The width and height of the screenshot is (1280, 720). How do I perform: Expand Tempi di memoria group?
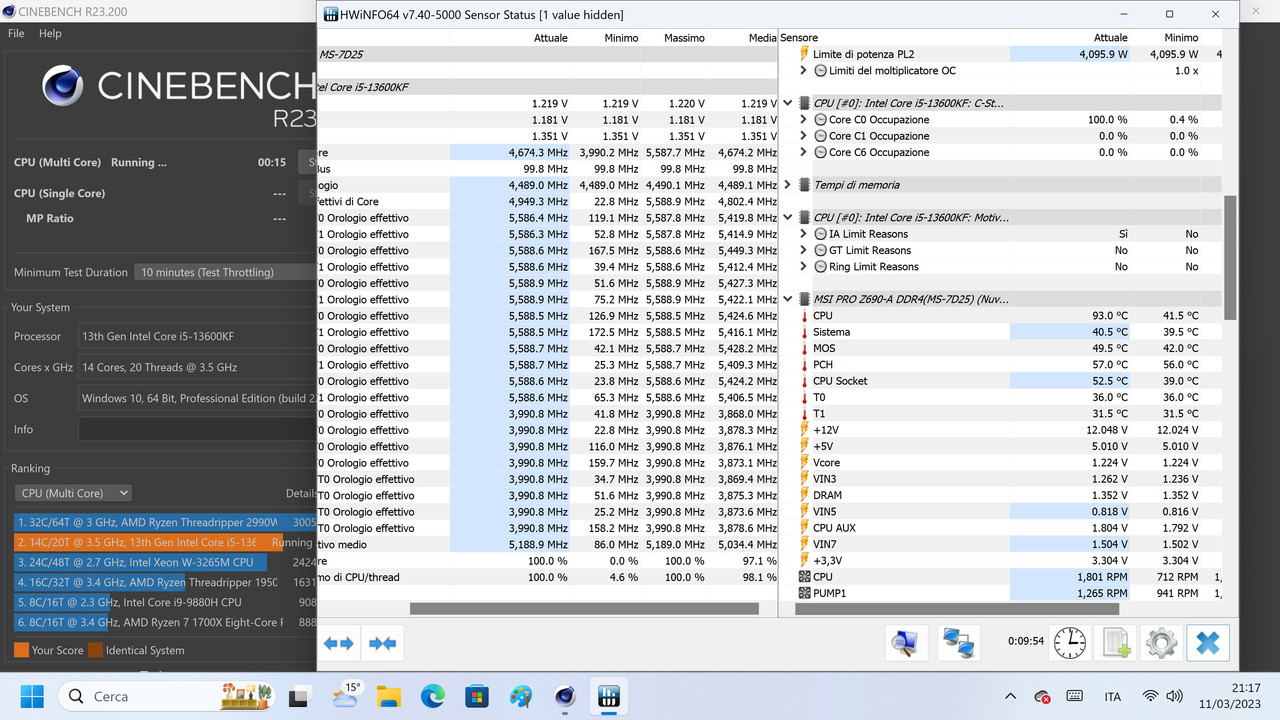788,185
